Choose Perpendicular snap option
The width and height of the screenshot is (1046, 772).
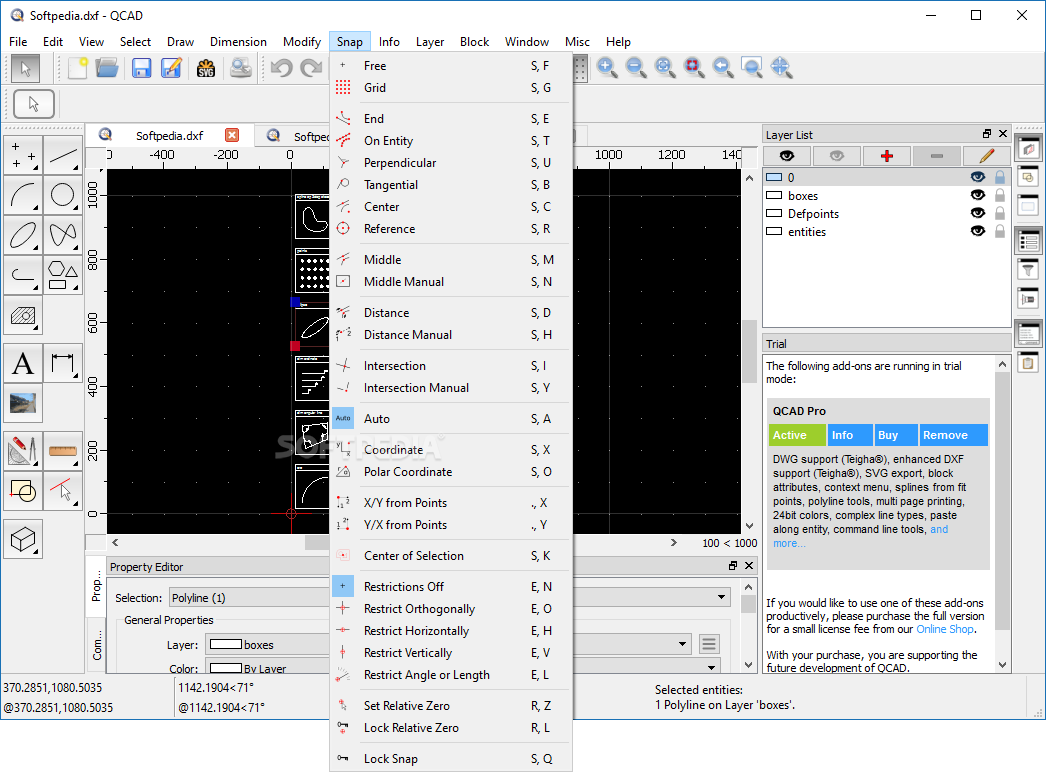pyautogui.click(x=451, y=163)
